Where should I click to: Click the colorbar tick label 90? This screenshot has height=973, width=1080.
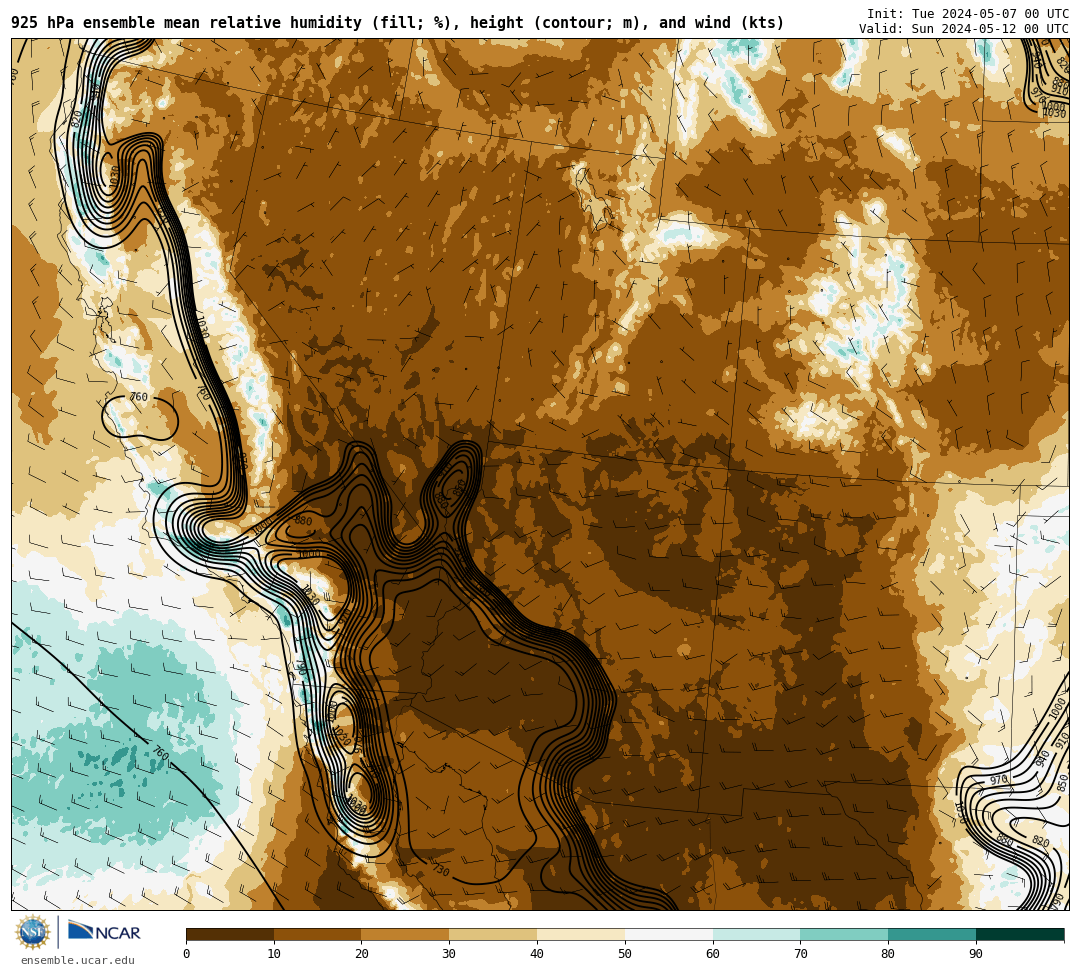tap(976, 954)
